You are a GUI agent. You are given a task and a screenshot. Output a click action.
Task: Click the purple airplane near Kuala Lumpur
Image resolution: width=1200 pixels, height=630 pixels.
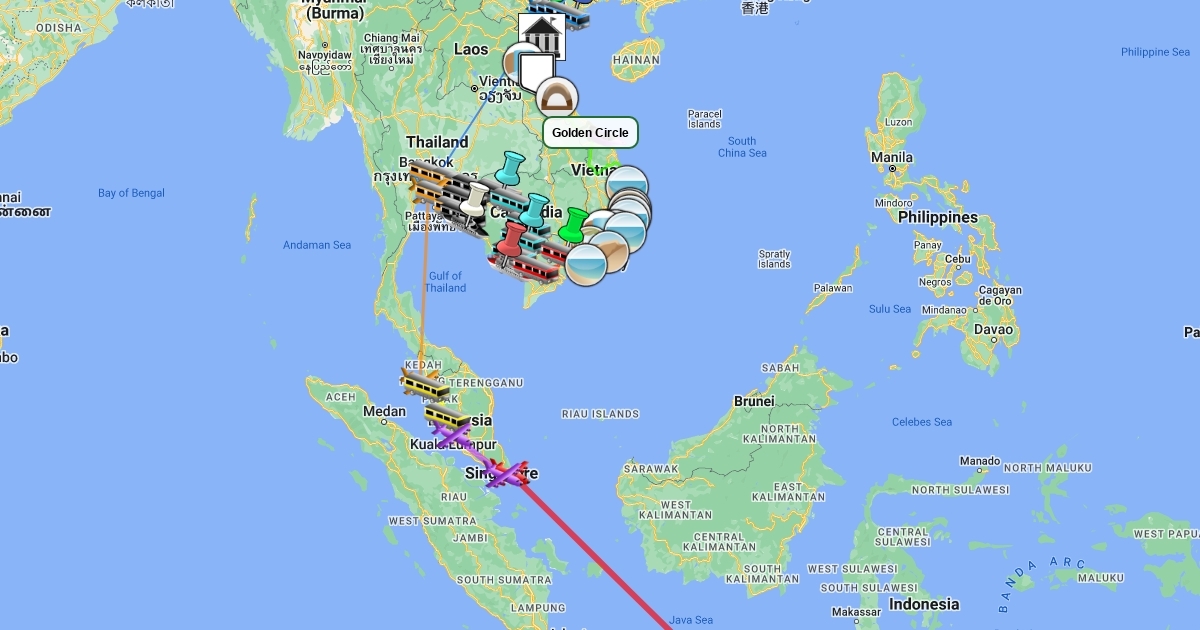(x=452, y=434)
